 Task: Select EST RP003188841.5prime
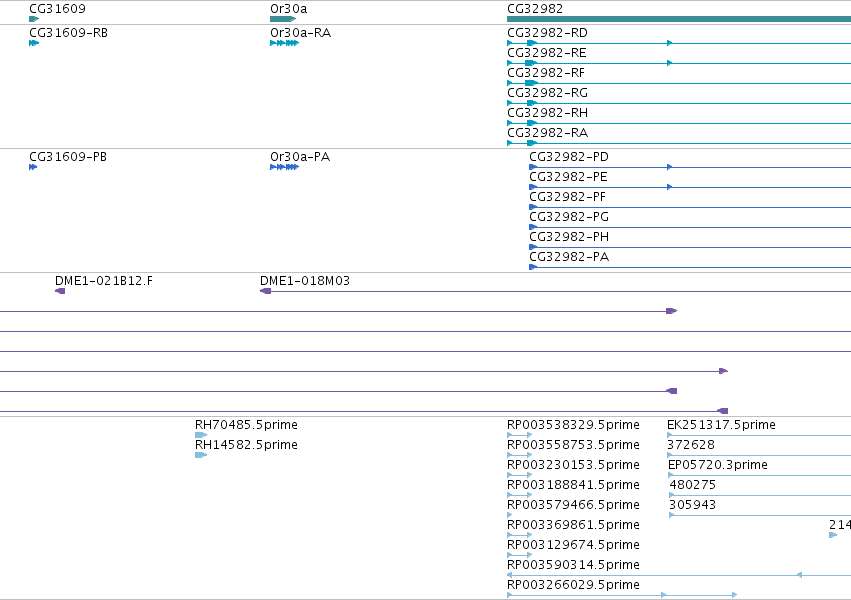(573, 485)
